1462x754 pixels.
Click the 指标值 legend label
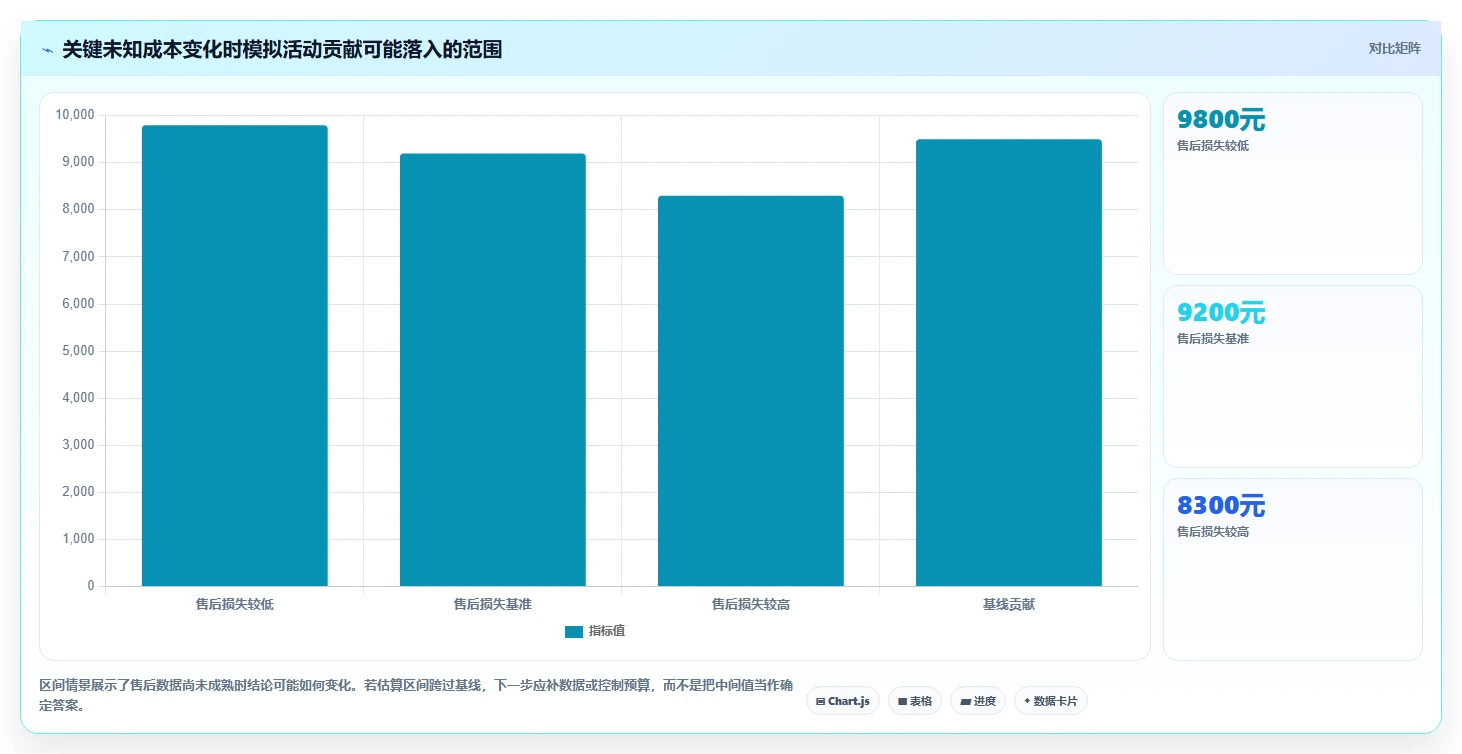607,631
